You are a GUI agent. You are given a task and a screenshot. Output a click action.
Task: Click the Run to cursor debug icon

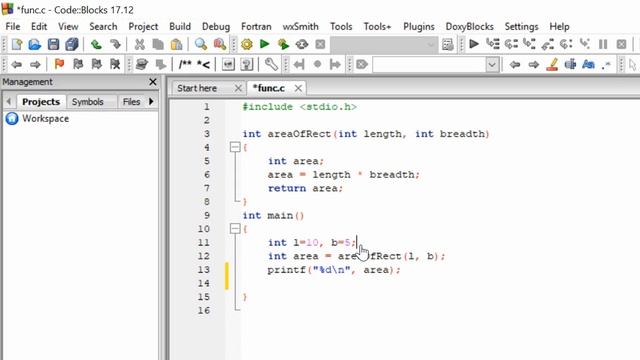493,44
